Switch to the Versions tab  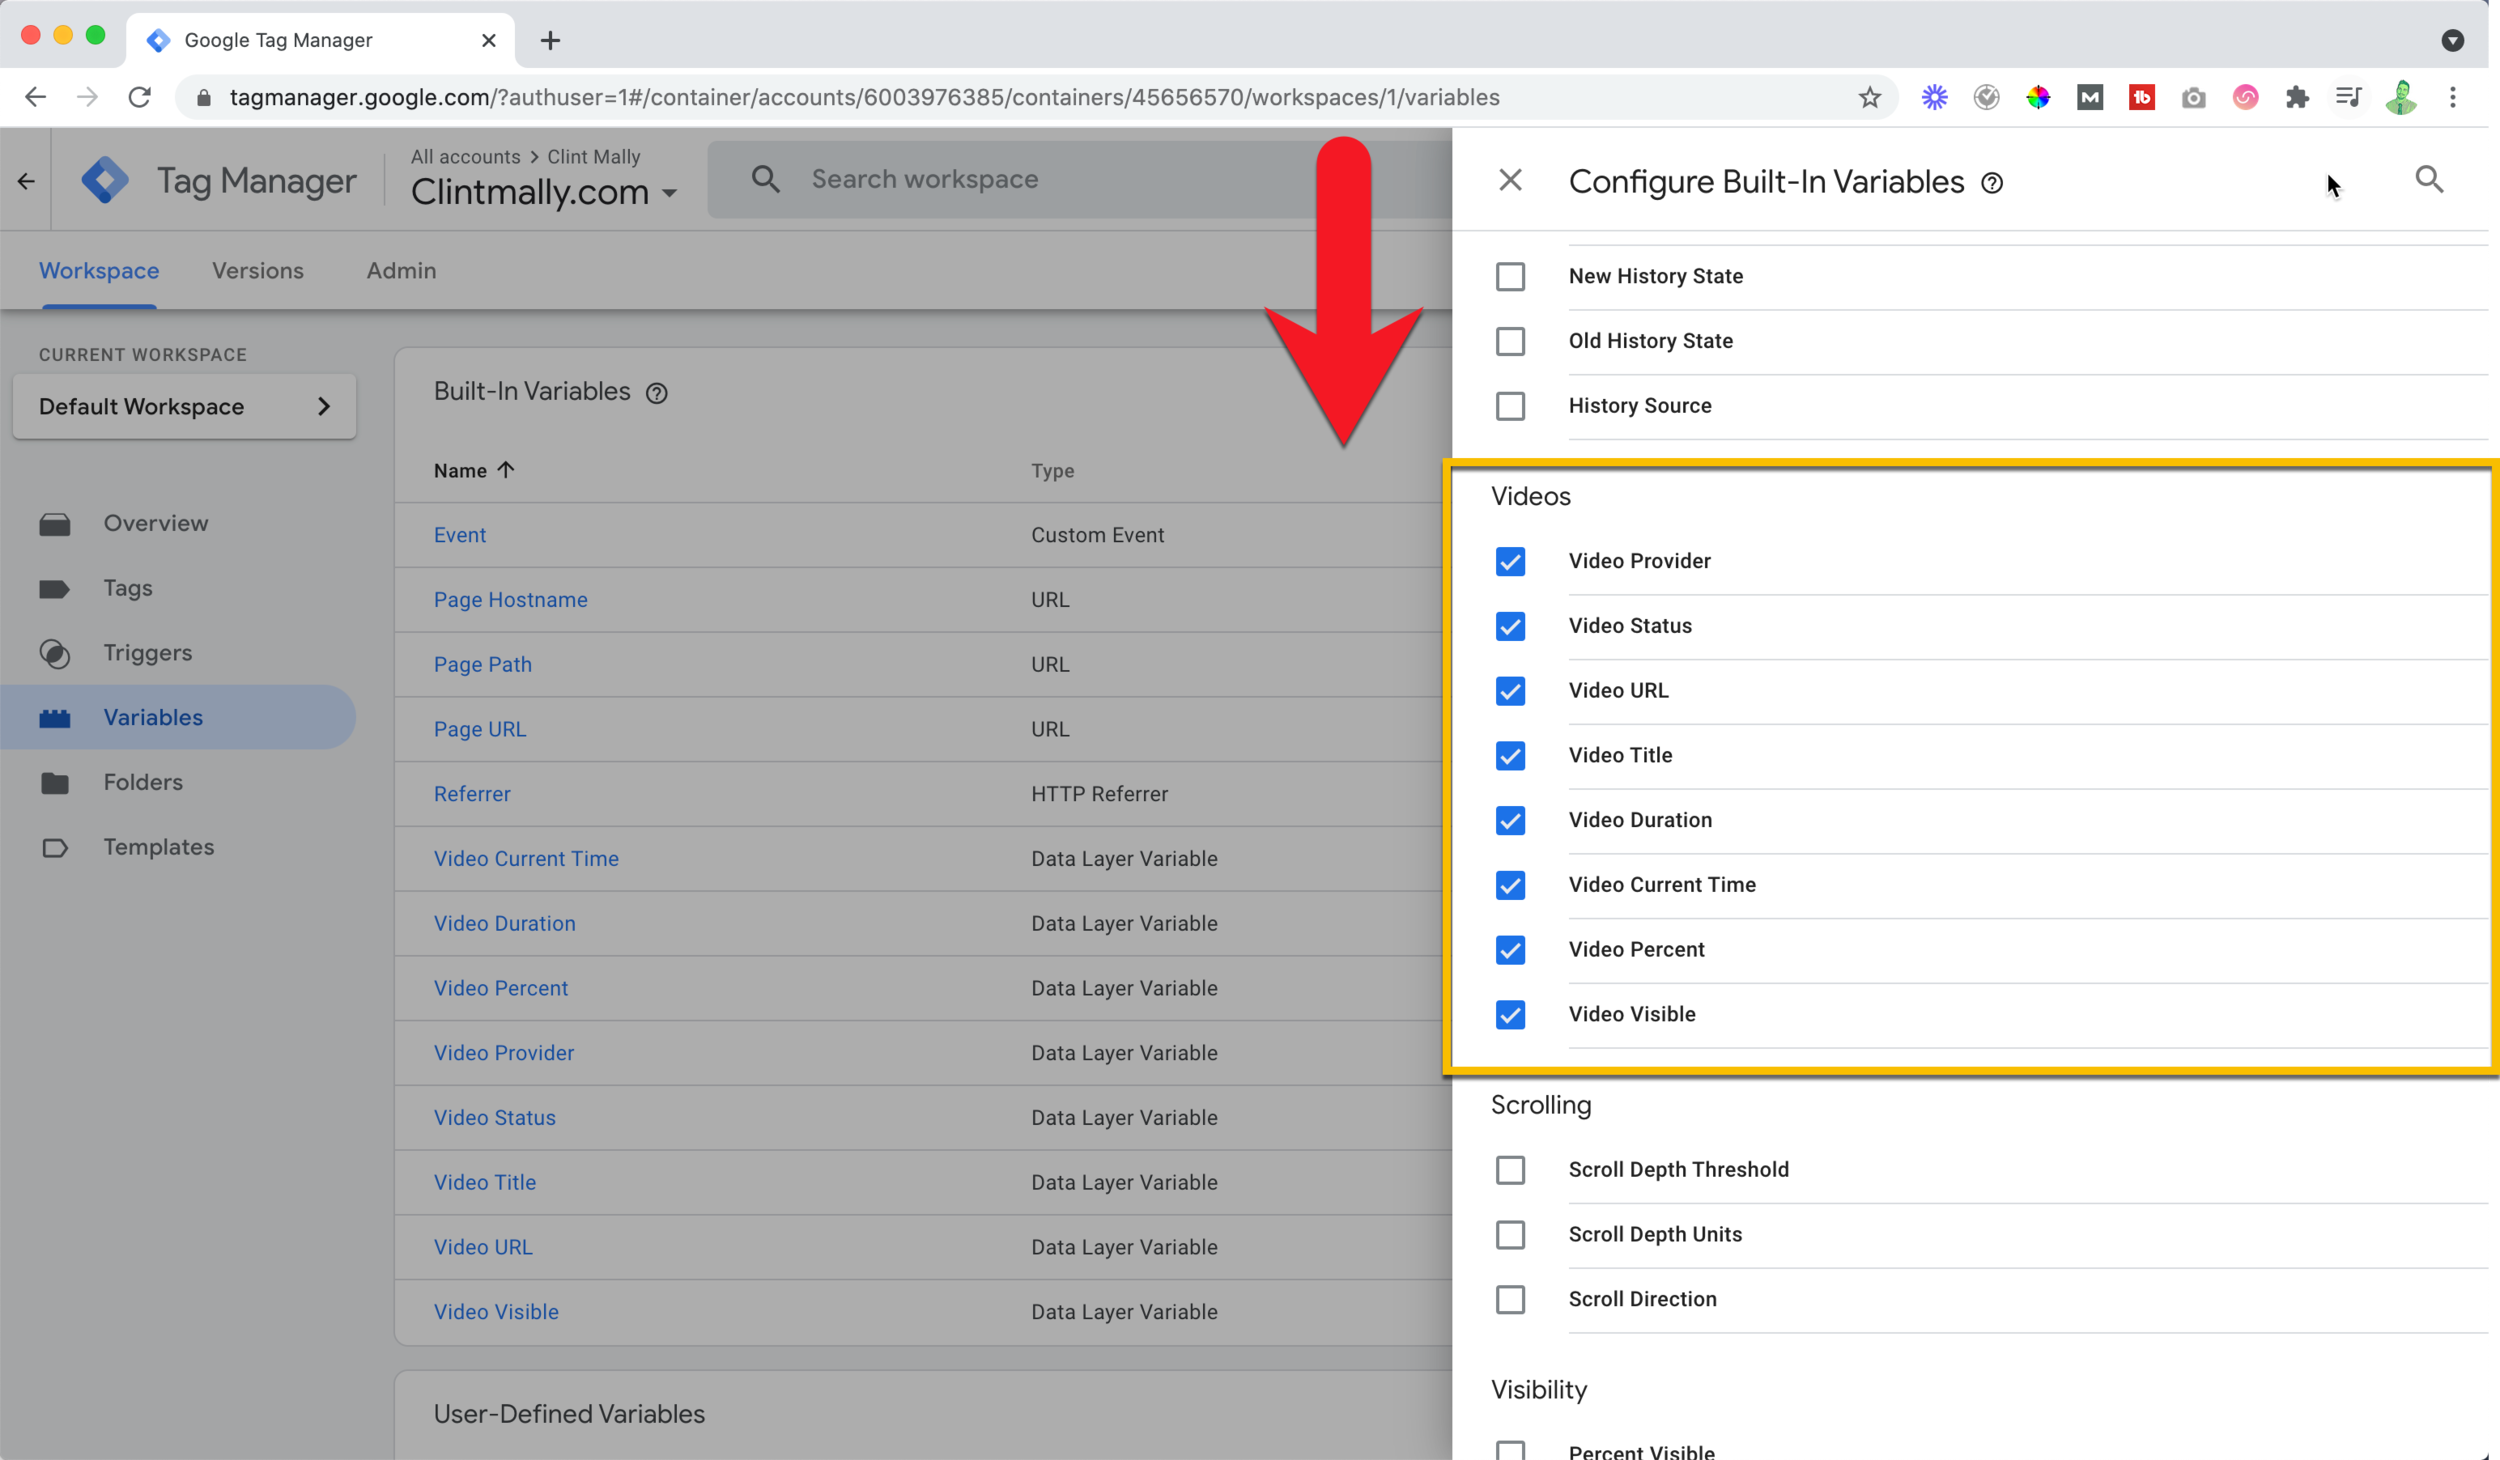[x=257, y=270]
